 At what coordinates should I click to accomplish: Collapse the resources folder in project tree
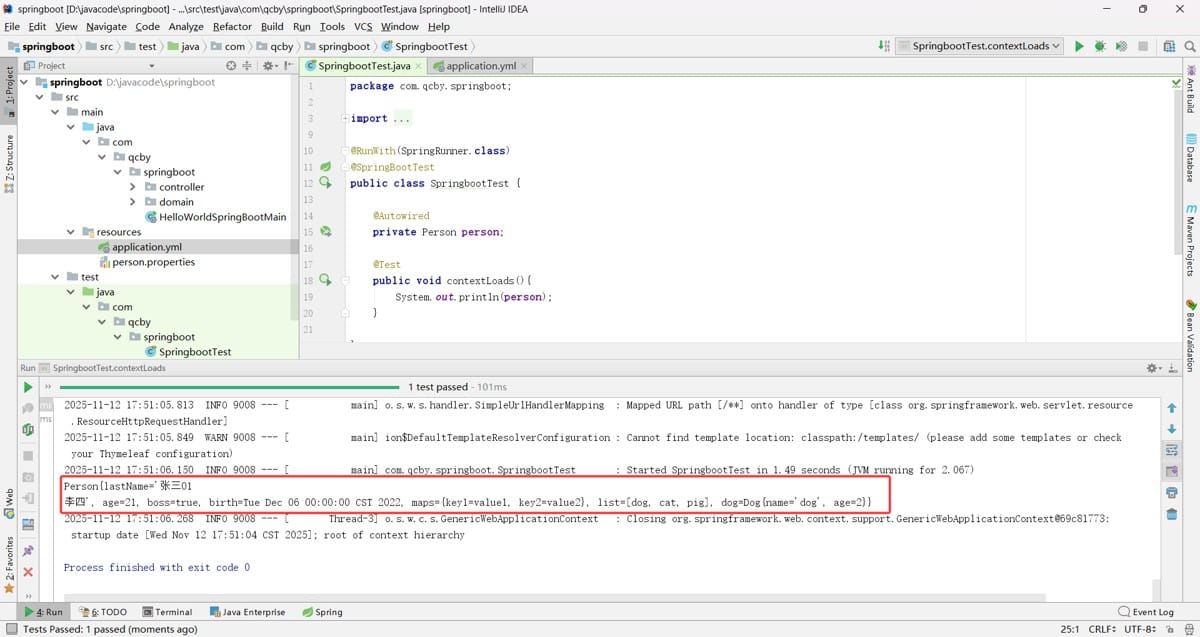click(x=71, y=232)
